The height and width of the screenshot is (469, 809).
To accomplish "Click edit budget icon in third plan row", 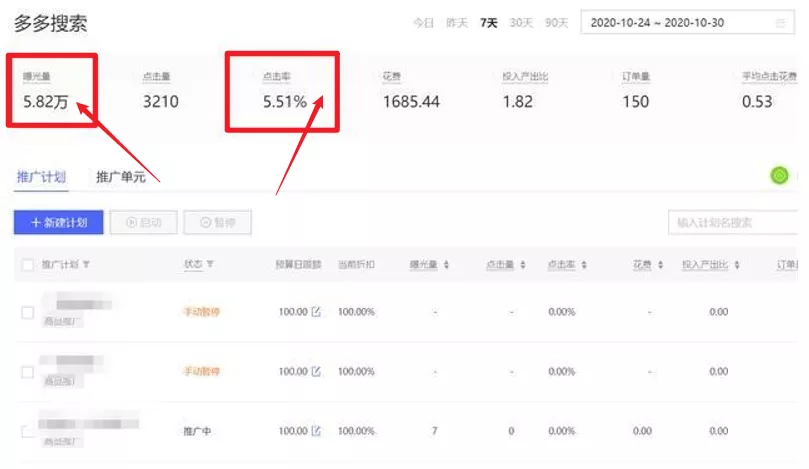I will [317, 431].
